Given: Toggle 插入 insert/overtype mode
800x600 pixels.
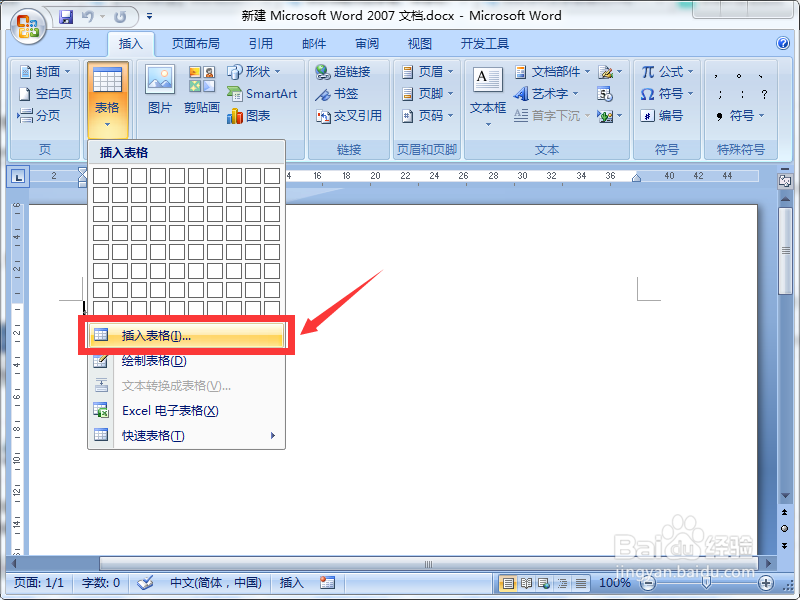Looking at the screenshot, I should pos(291,583).
